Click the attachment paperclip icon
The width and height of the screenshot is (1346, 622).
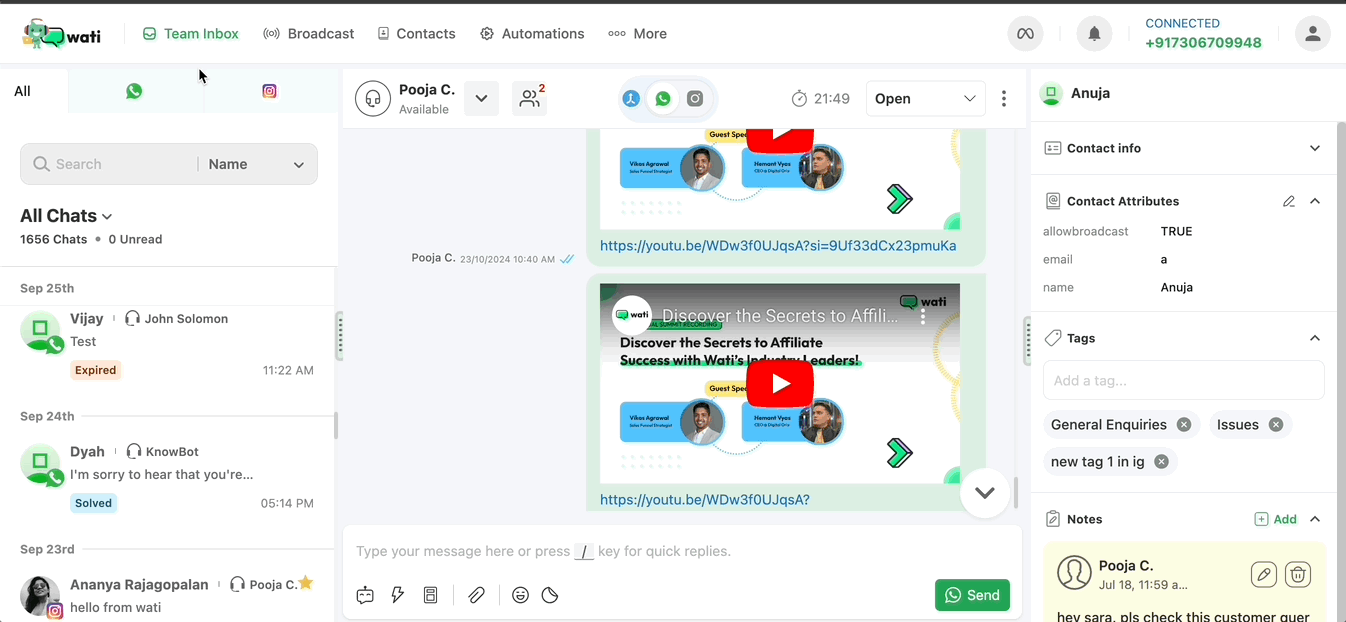pyautogui.click(x=477, y=595)
